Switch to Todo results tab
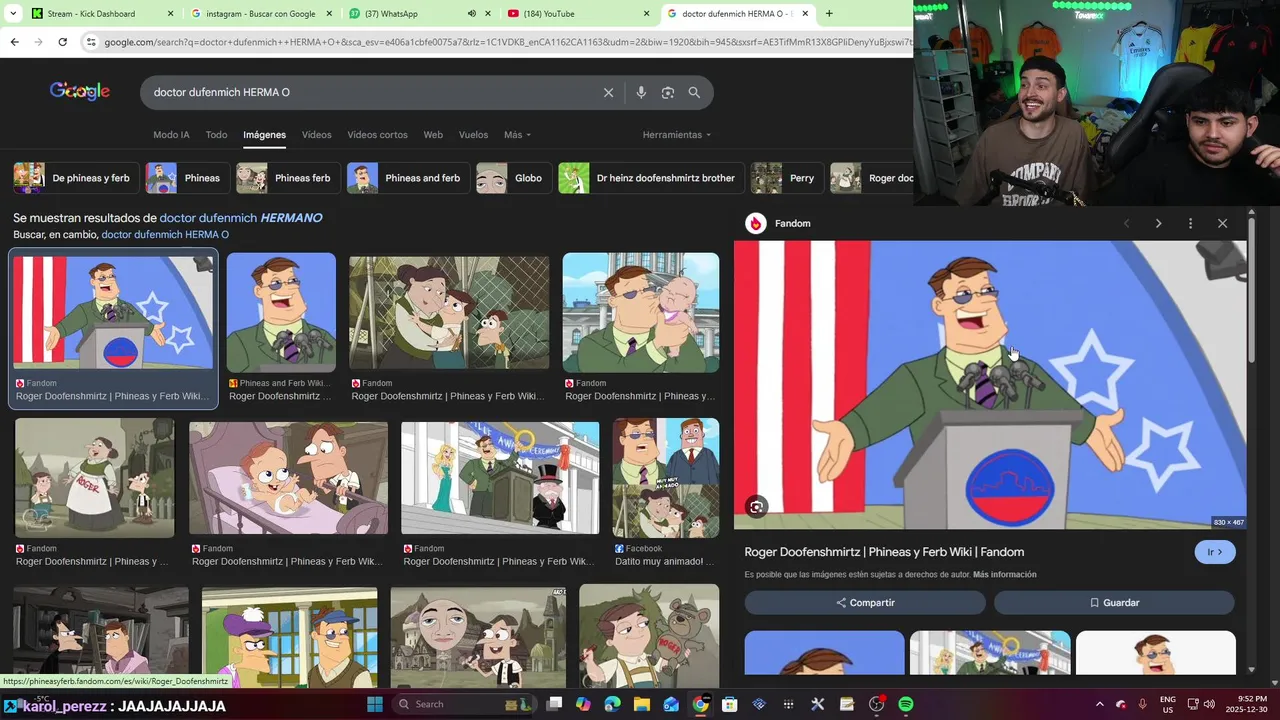This screenshot has width=1280, height=720. [216, 135]
